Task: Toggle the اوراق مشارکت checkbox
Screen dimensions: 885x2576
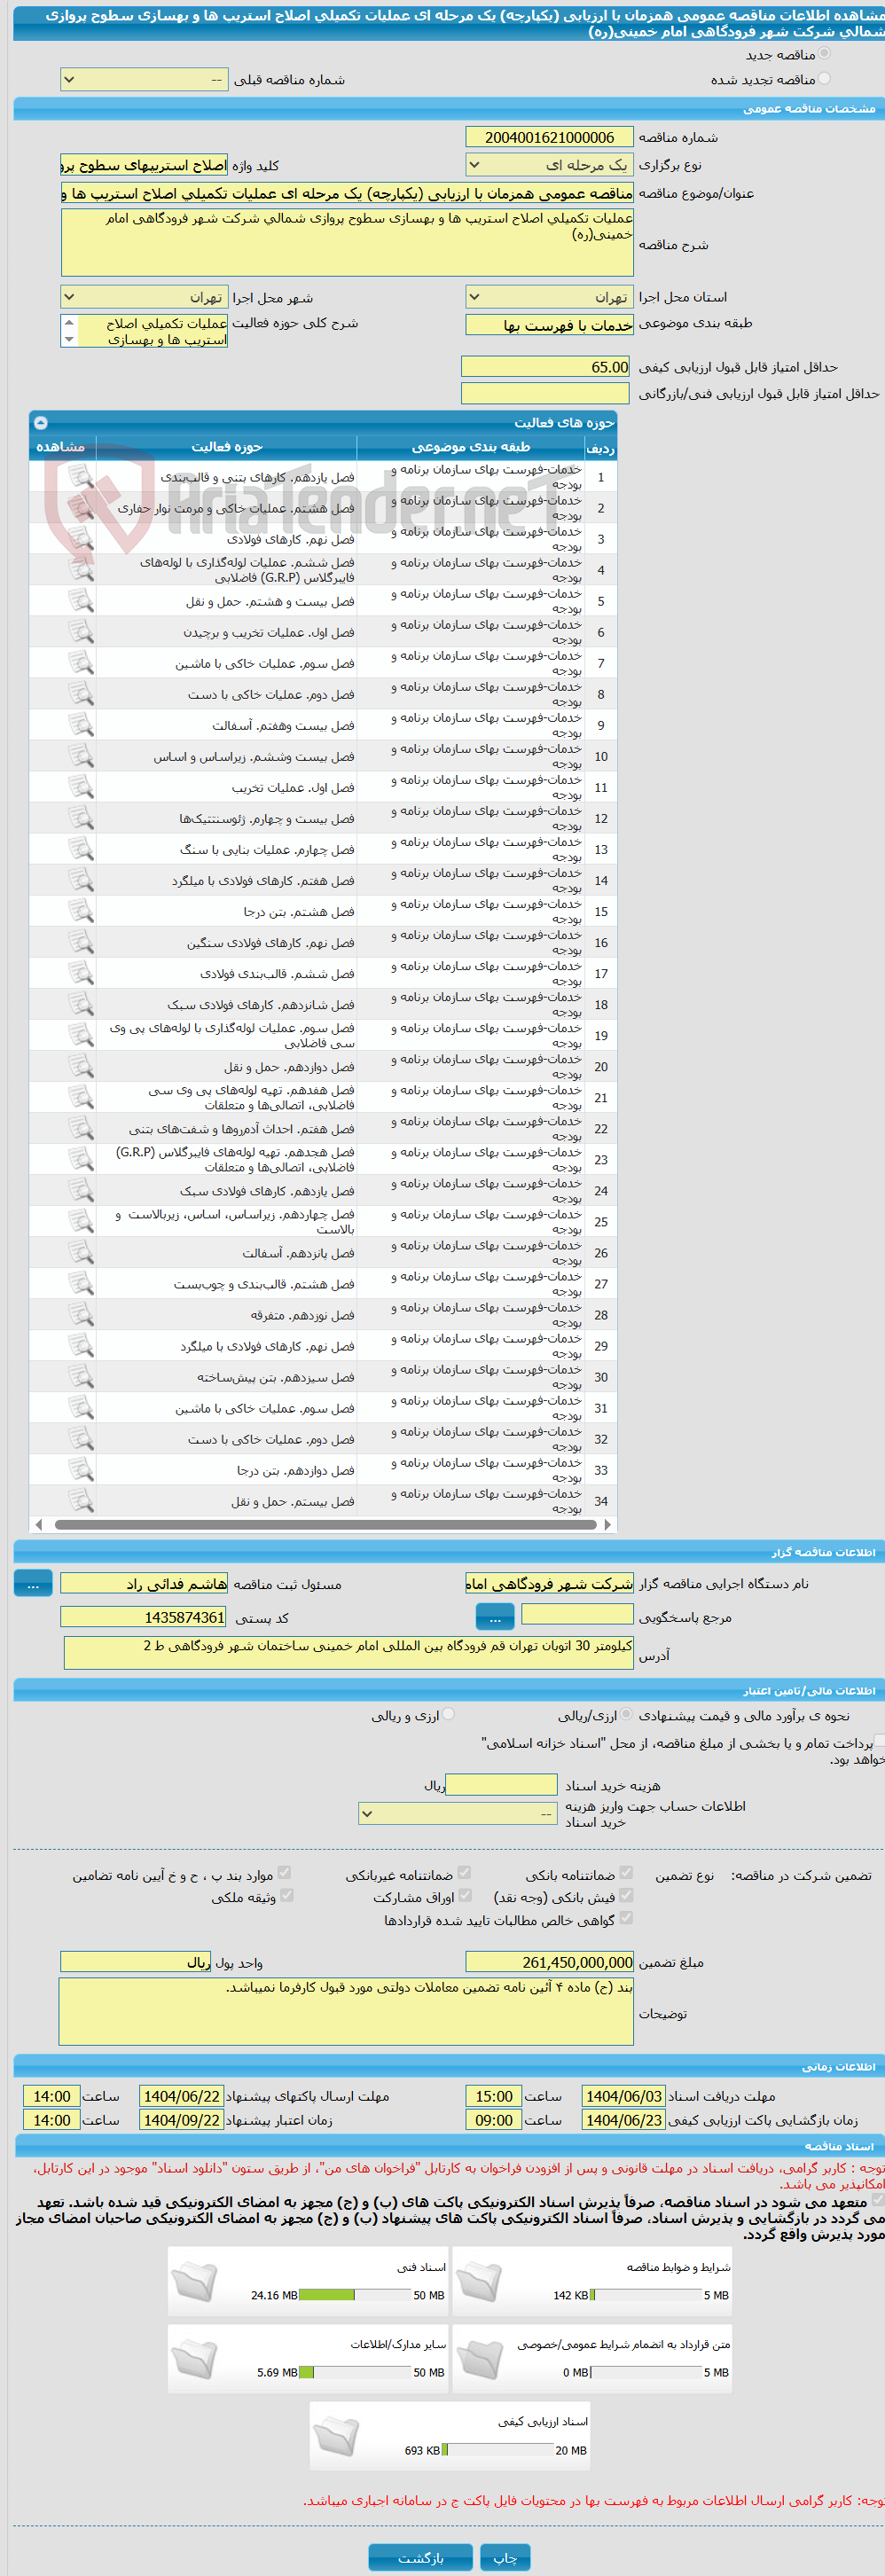Action: point(464,1895)
